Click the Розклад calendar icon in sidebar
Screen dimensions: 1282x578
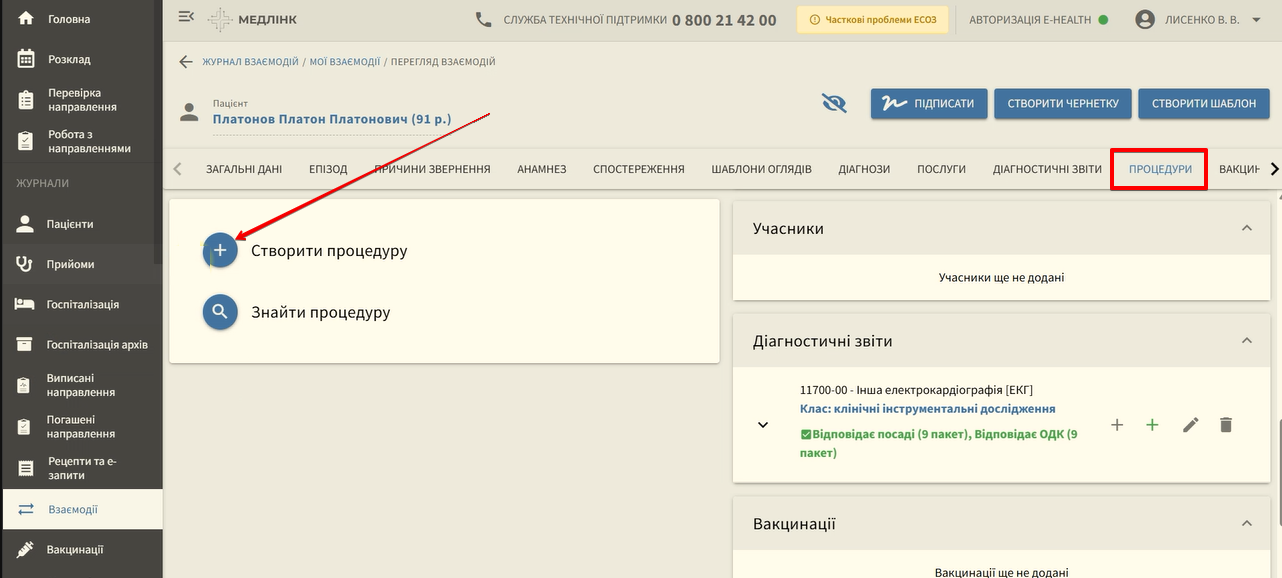tap(26, 59)
